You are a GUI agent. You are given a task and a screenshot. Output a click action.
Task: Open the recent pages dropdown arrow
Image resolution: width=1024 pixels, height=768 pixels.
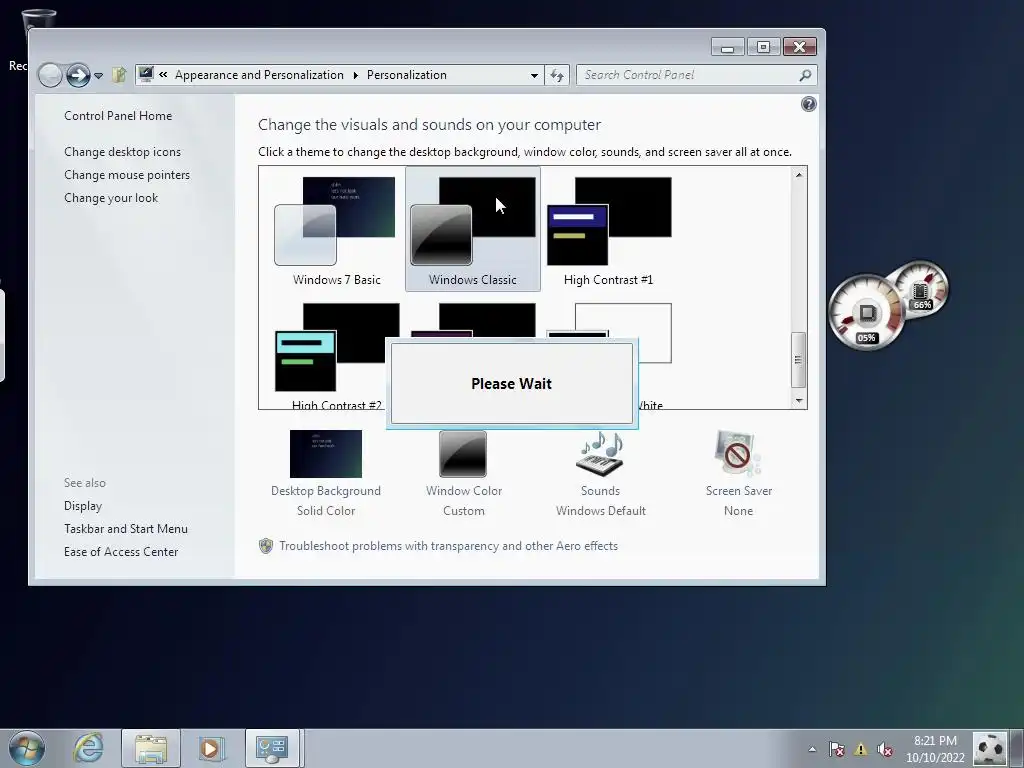(x=99, y=76)
